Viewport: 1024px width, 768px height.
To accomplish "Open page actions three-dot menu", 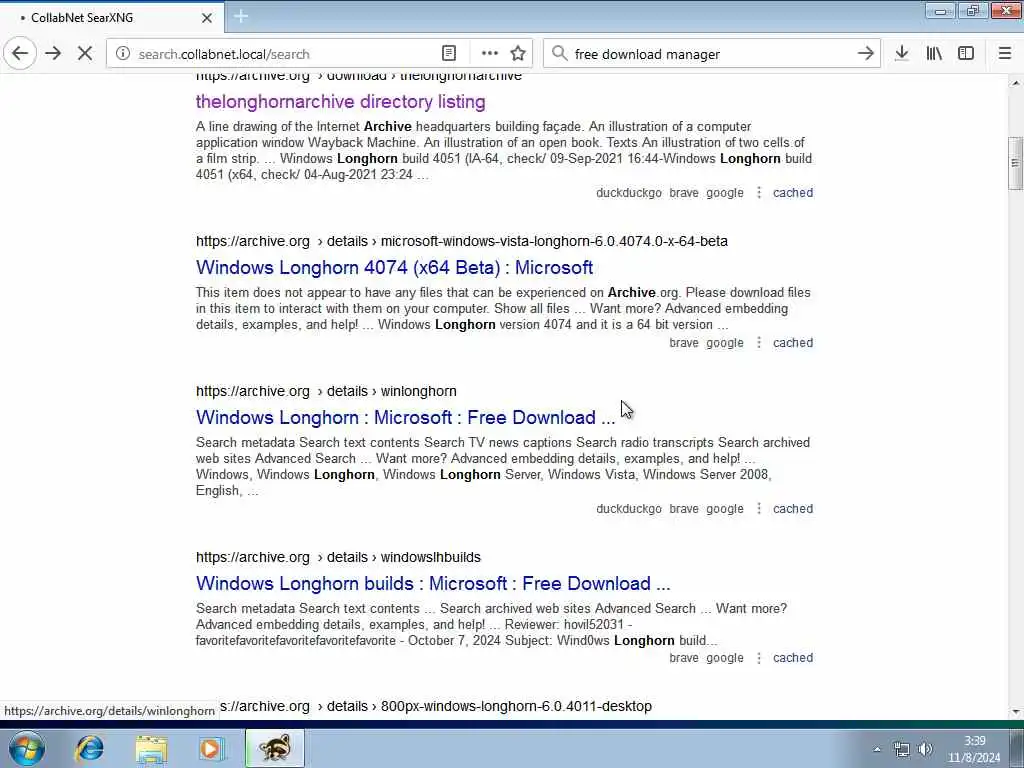I will pos(490,54).
